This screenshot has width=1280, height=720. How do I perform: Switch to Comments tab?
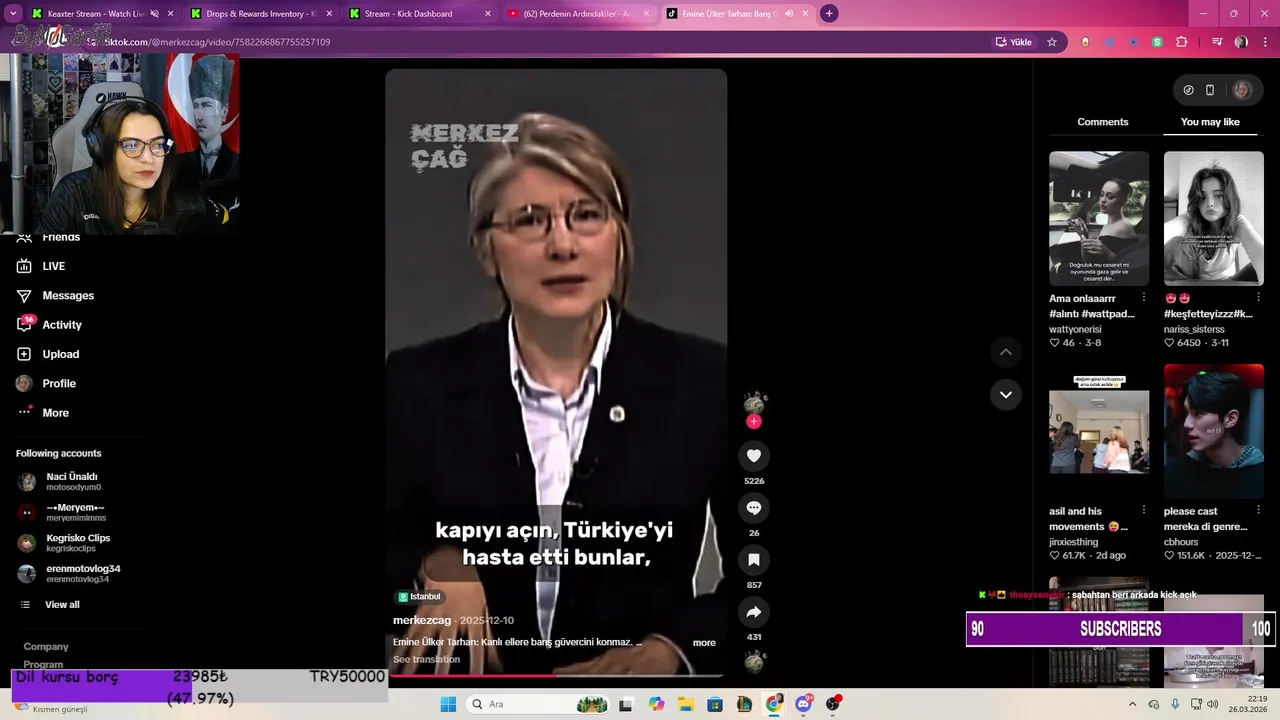[x=1103, y=122]
